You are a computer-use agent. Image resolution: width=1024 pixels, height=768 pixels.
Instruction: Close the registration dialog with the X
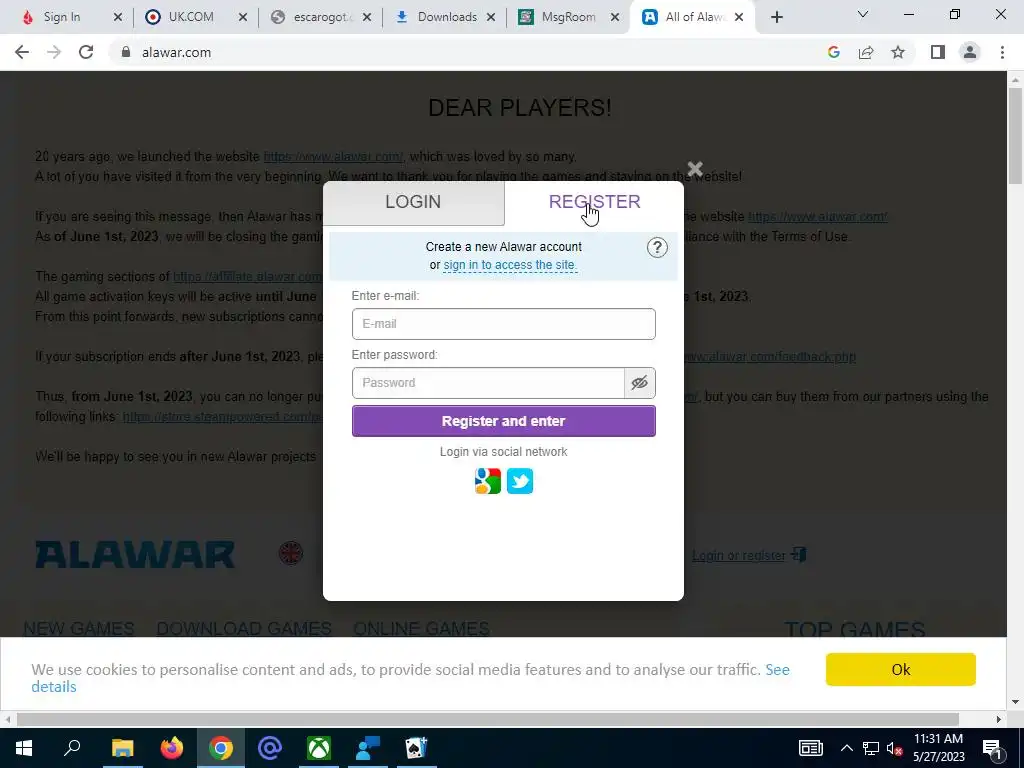695,169
